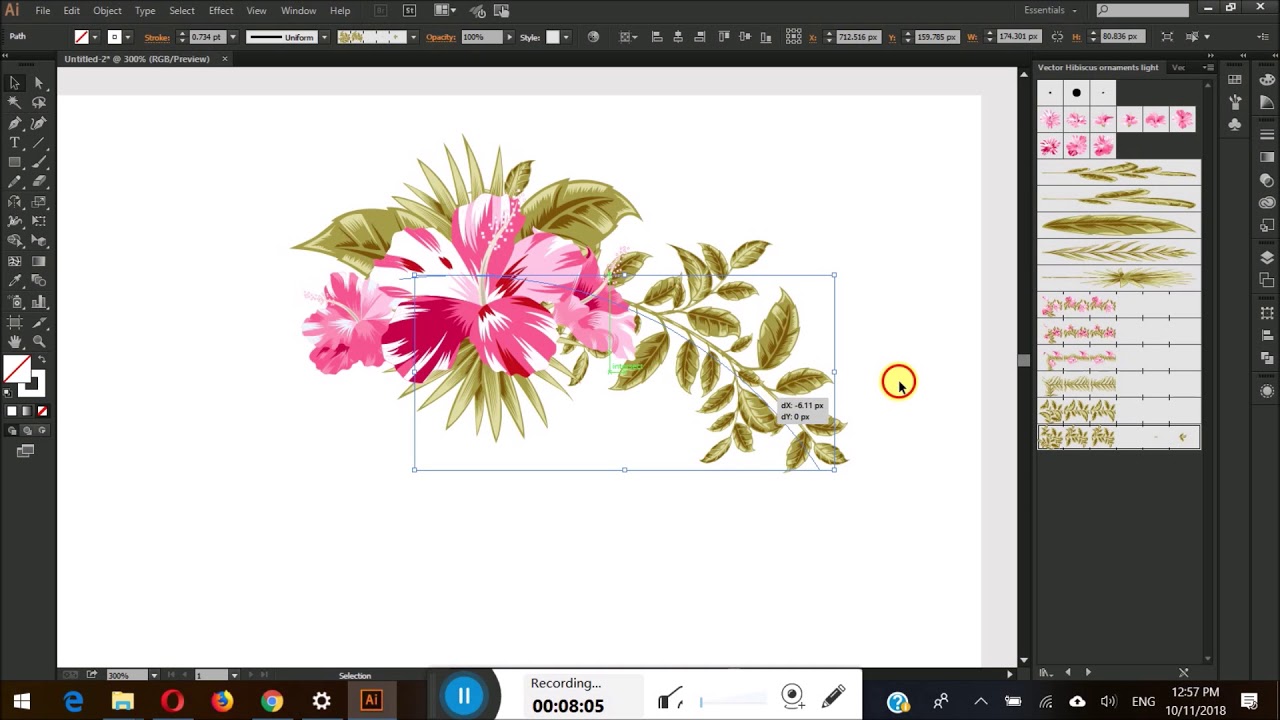The height and width of the screenshot is (720, 1280).
Task: Reset to default fill and stroke
Action: click(x=9, y=391)
